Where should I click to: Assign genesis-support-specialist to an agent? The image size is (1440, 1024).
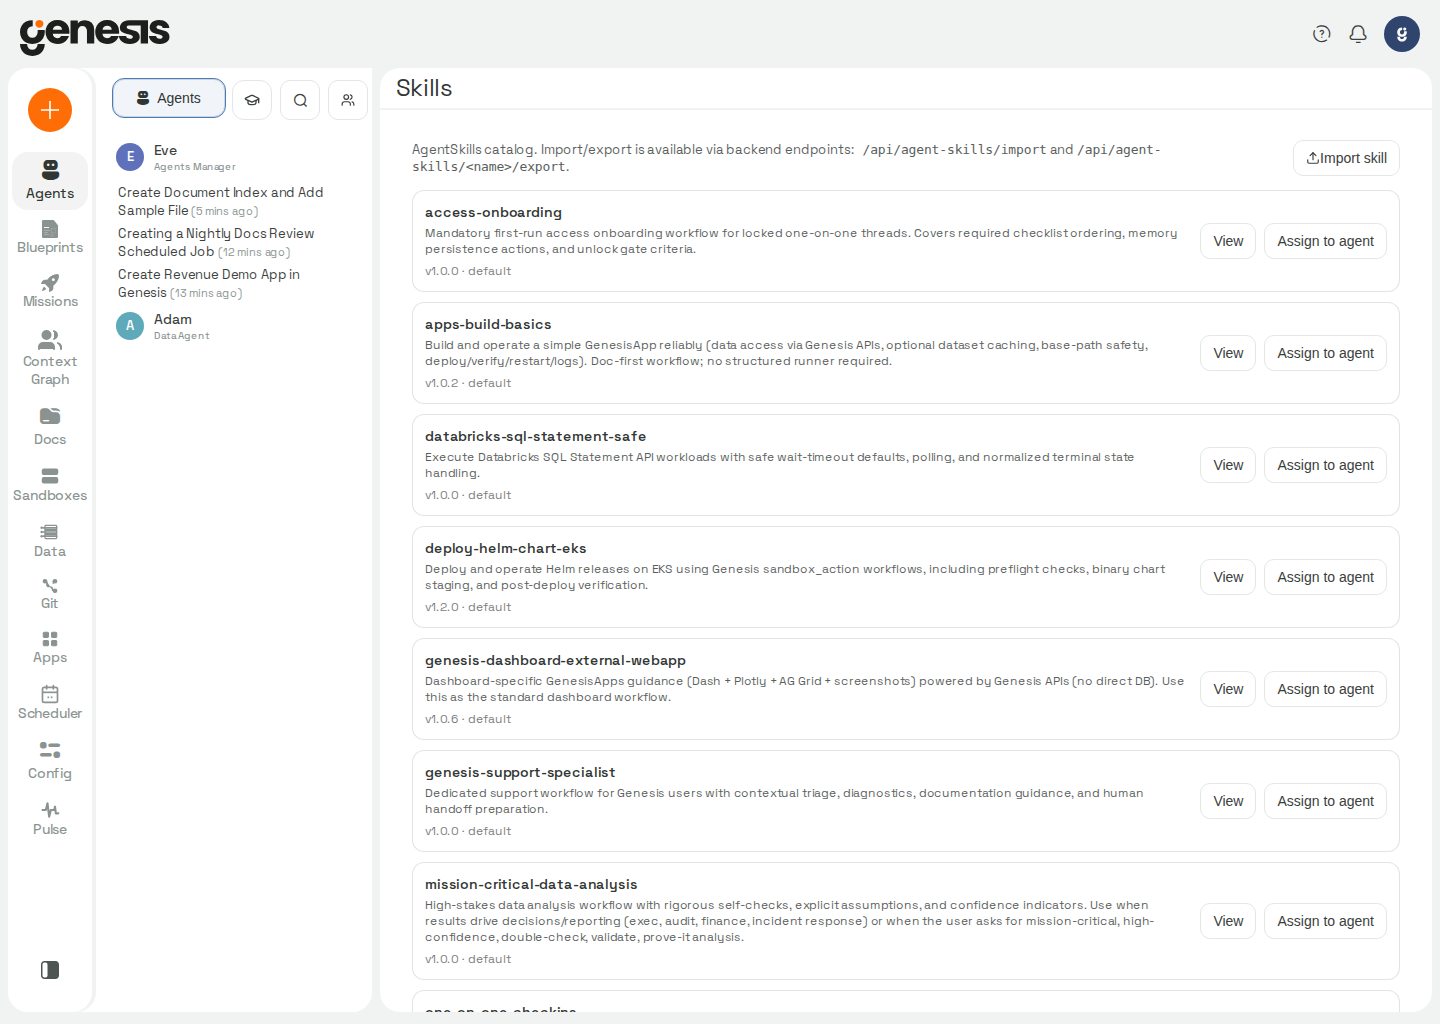[1325, 801]
